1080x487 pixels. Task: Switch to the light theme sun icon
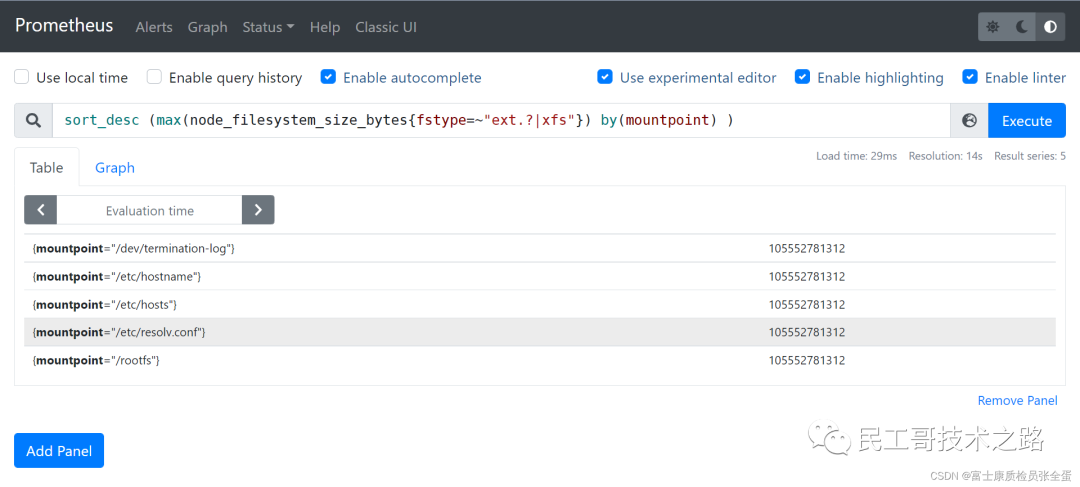click(x=993, y=27)
